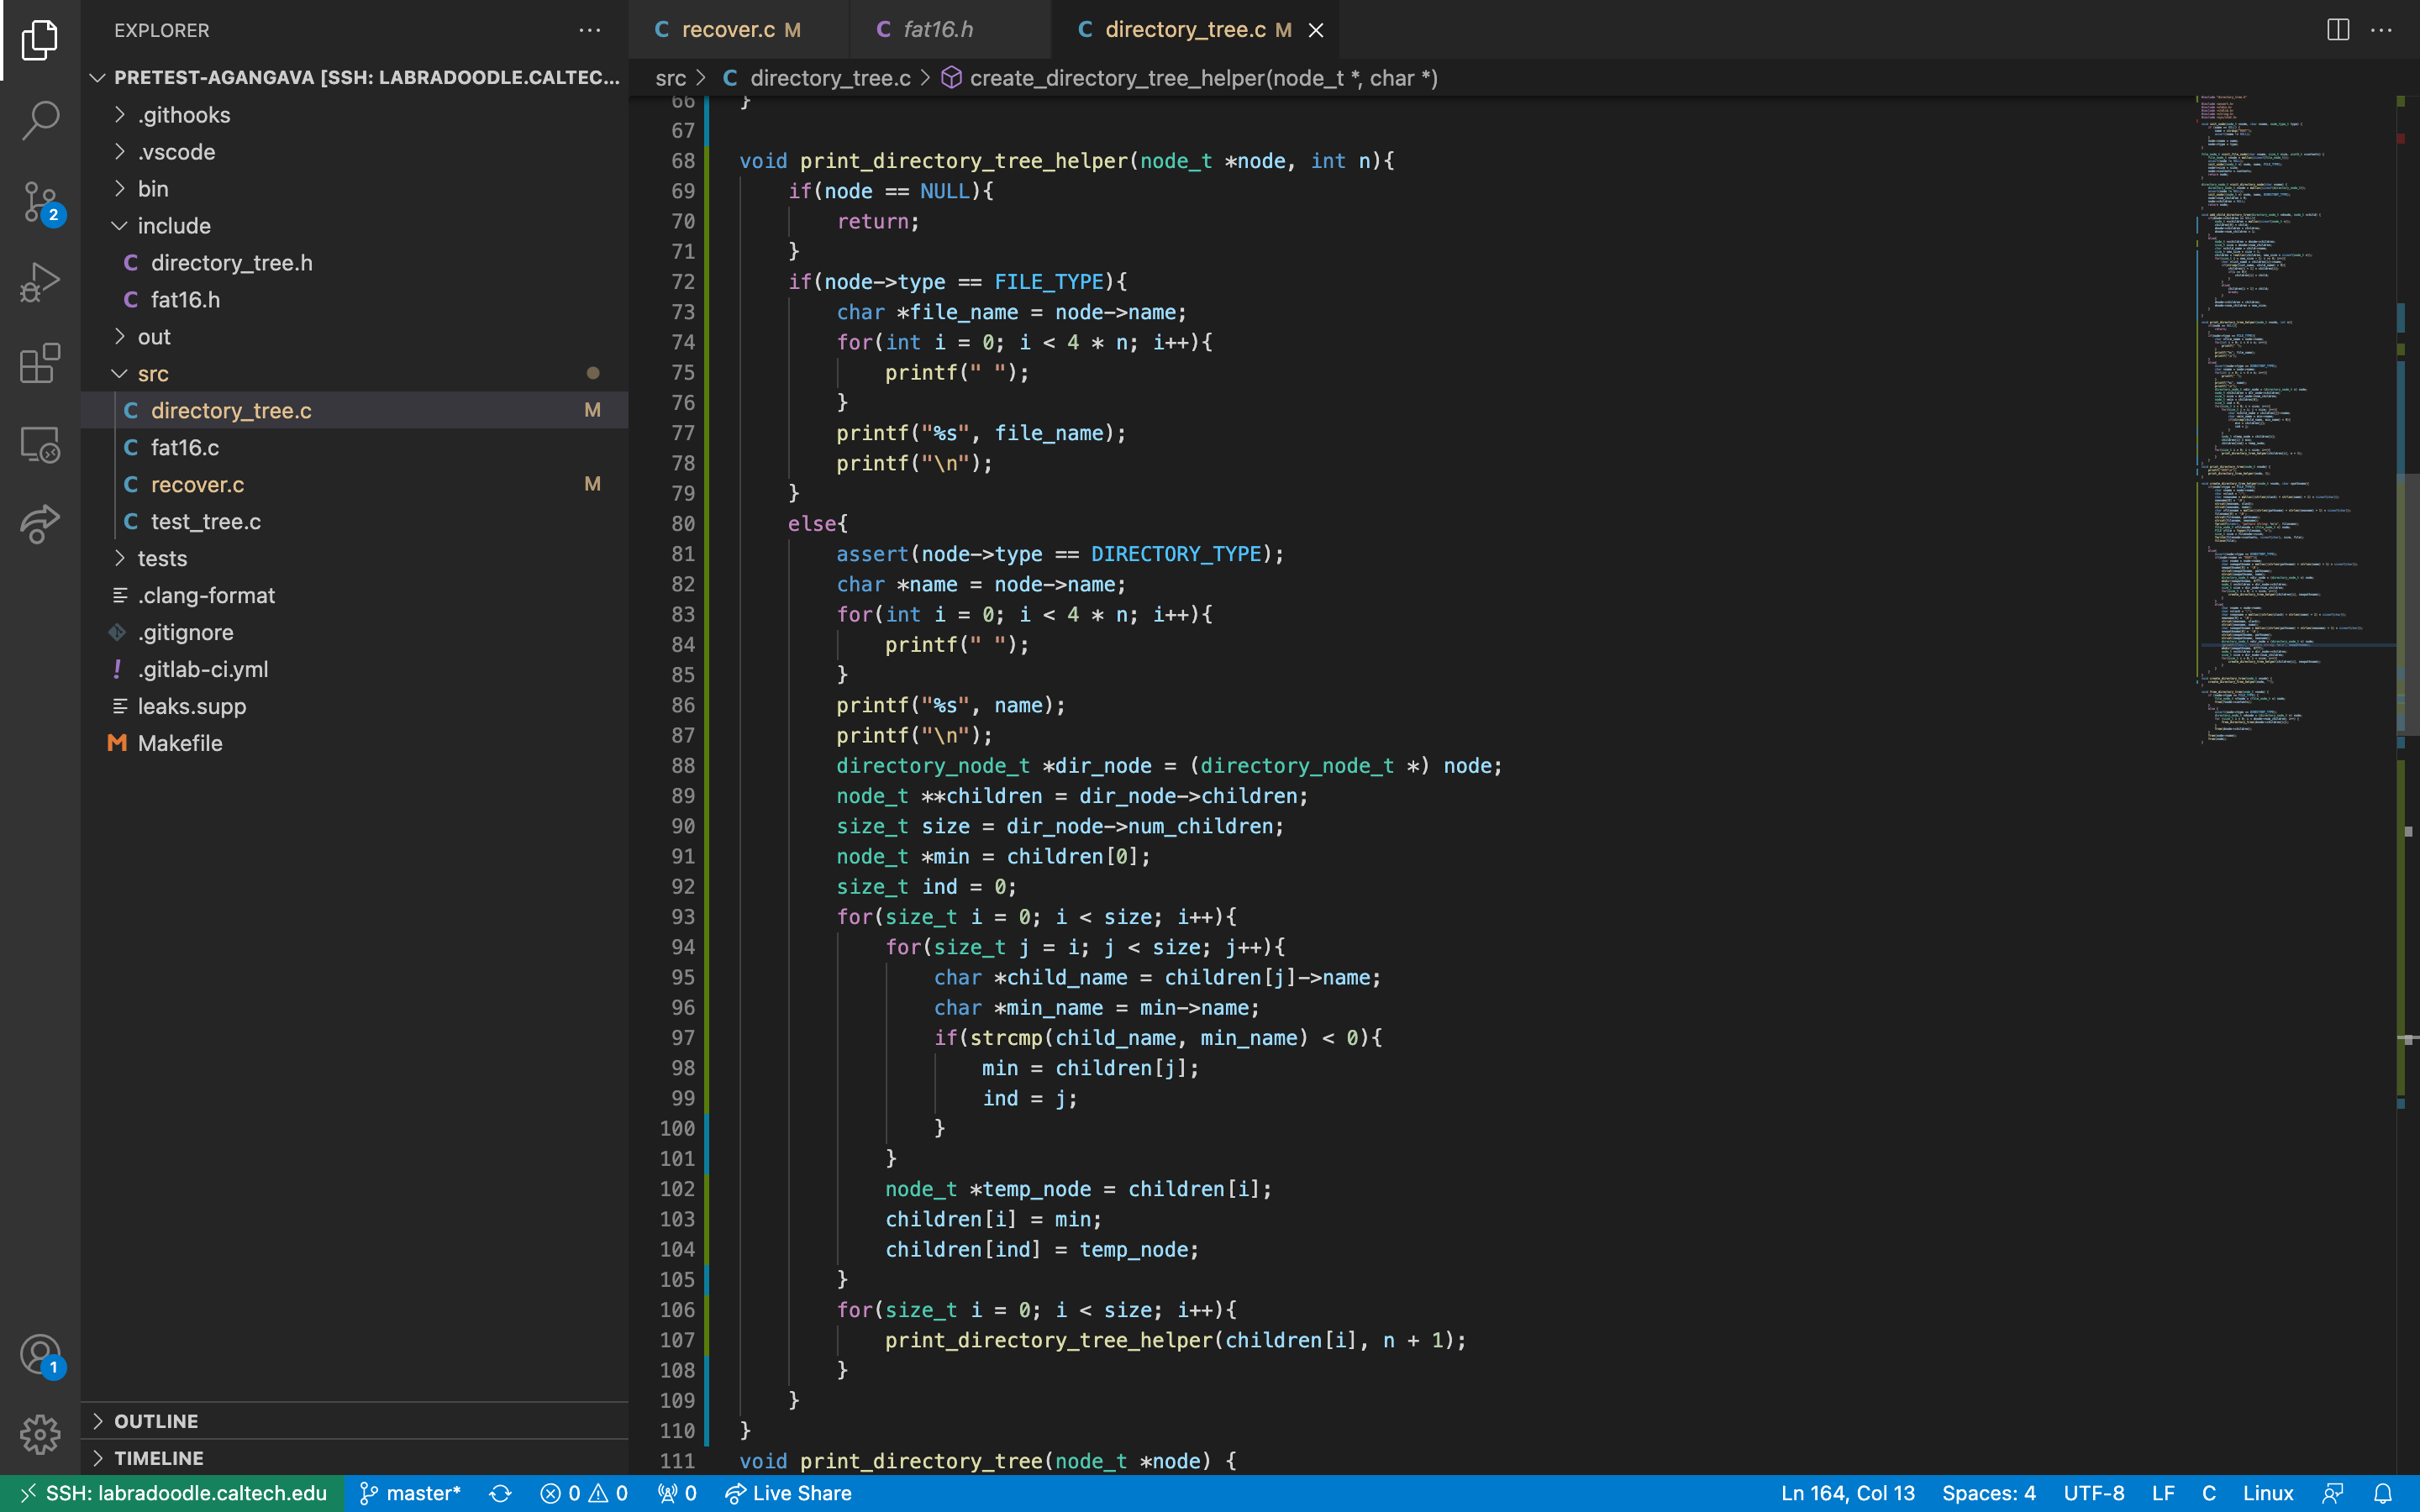Screen dimensions: 2420x1512
Task: Split the editor to the right
Action: tap(2337, 30)
